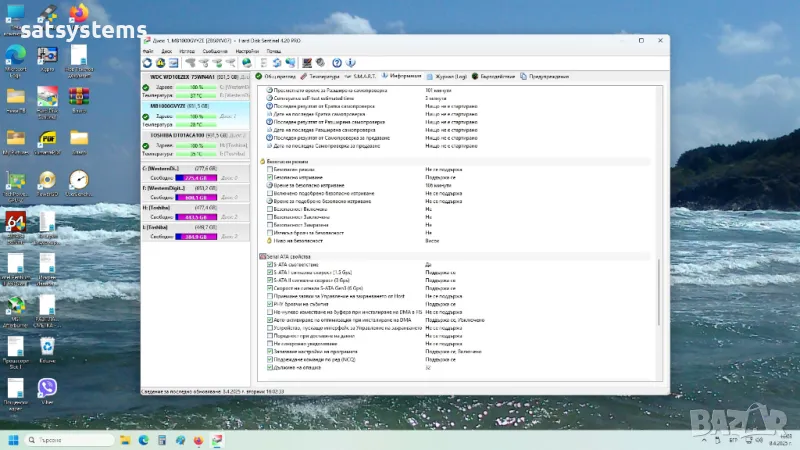The width and height of the screenshot is (800, 450).
Task: Click the globe icon in the toolbar
Action: coord(246,62)
